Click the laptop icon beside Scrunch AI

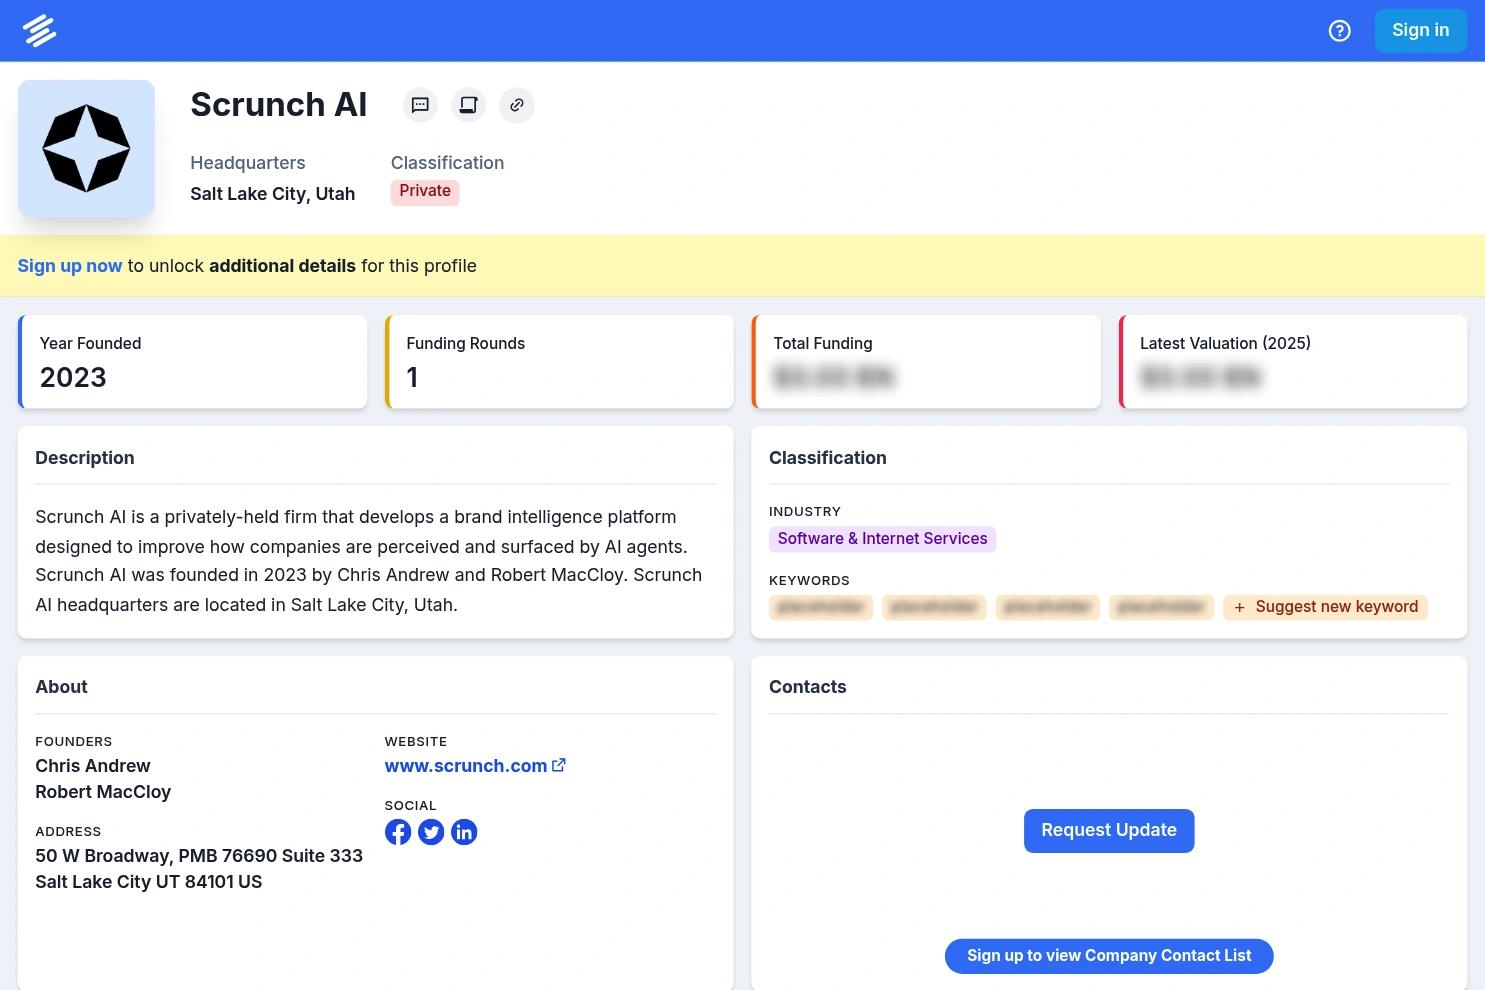point(468,105)
